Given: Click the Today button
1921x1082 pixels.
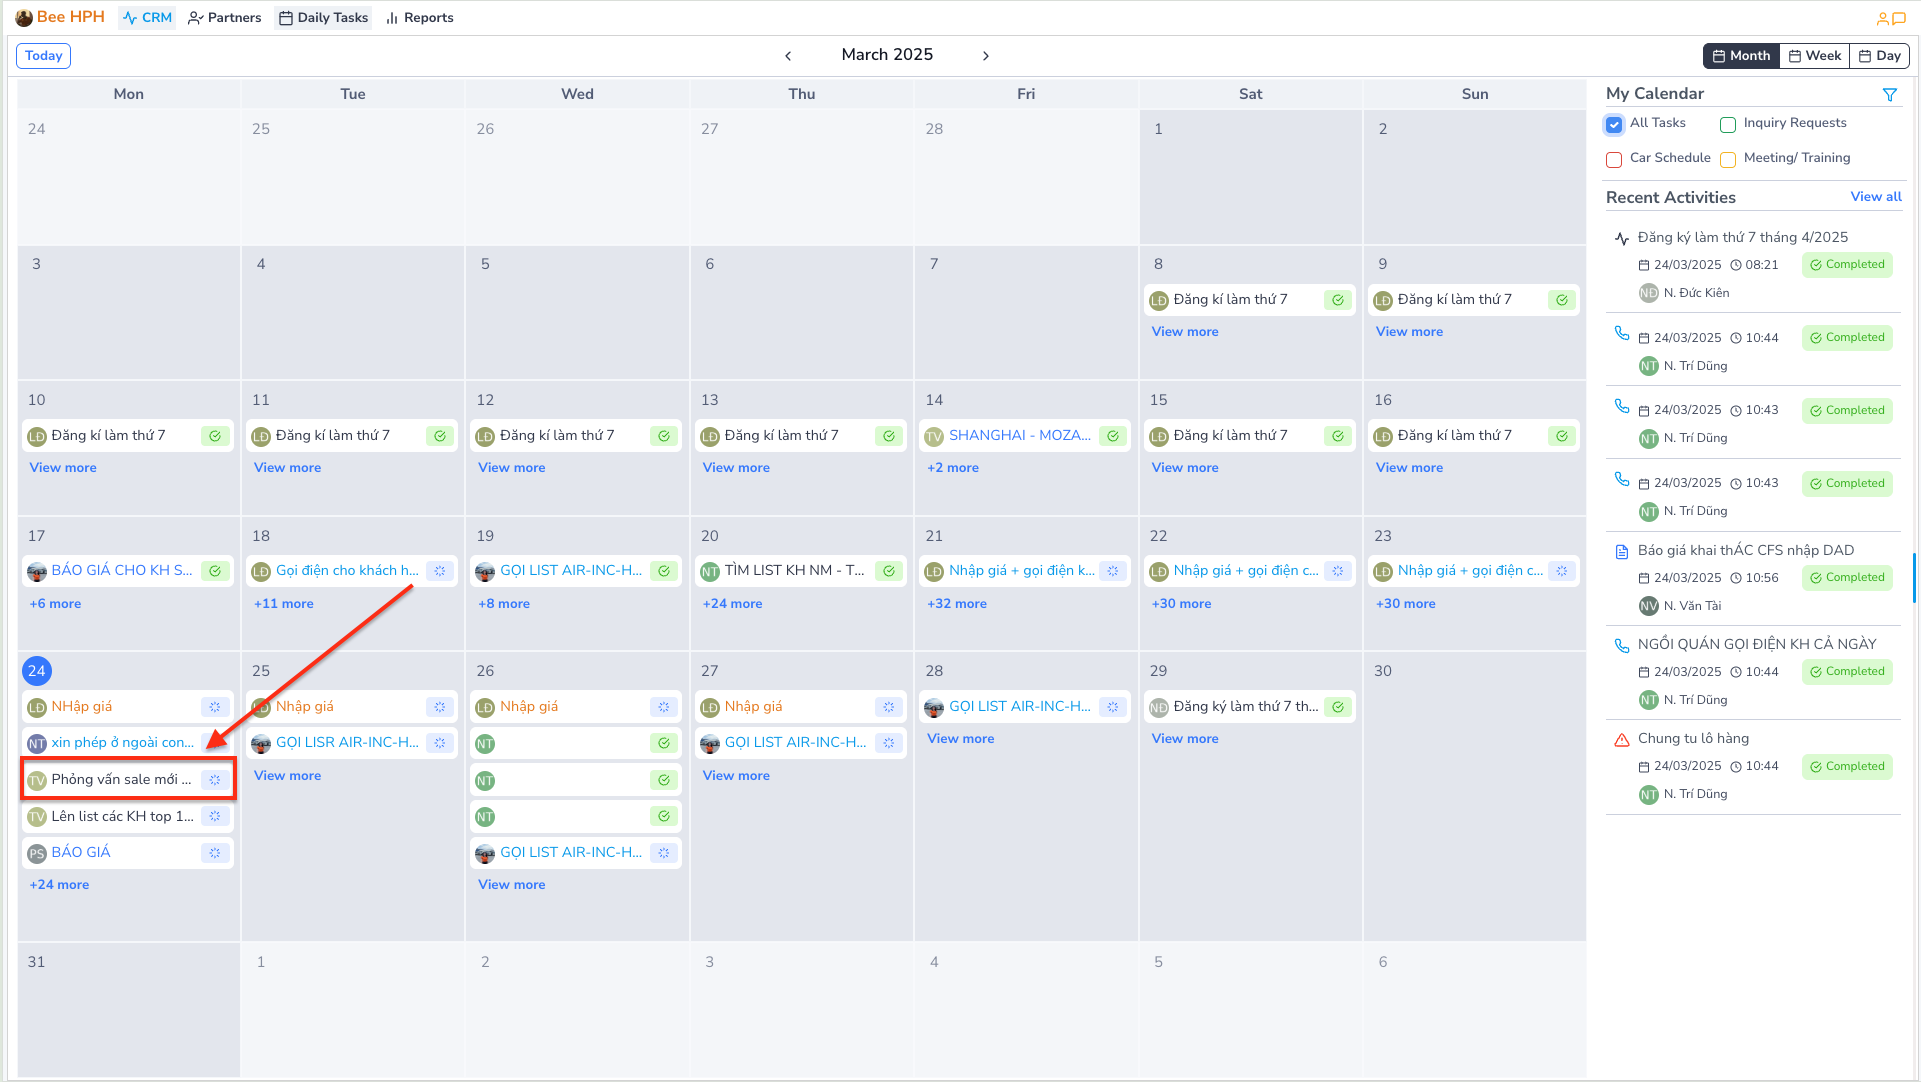Looking at the screenshot, I should (x=43, y=56).
